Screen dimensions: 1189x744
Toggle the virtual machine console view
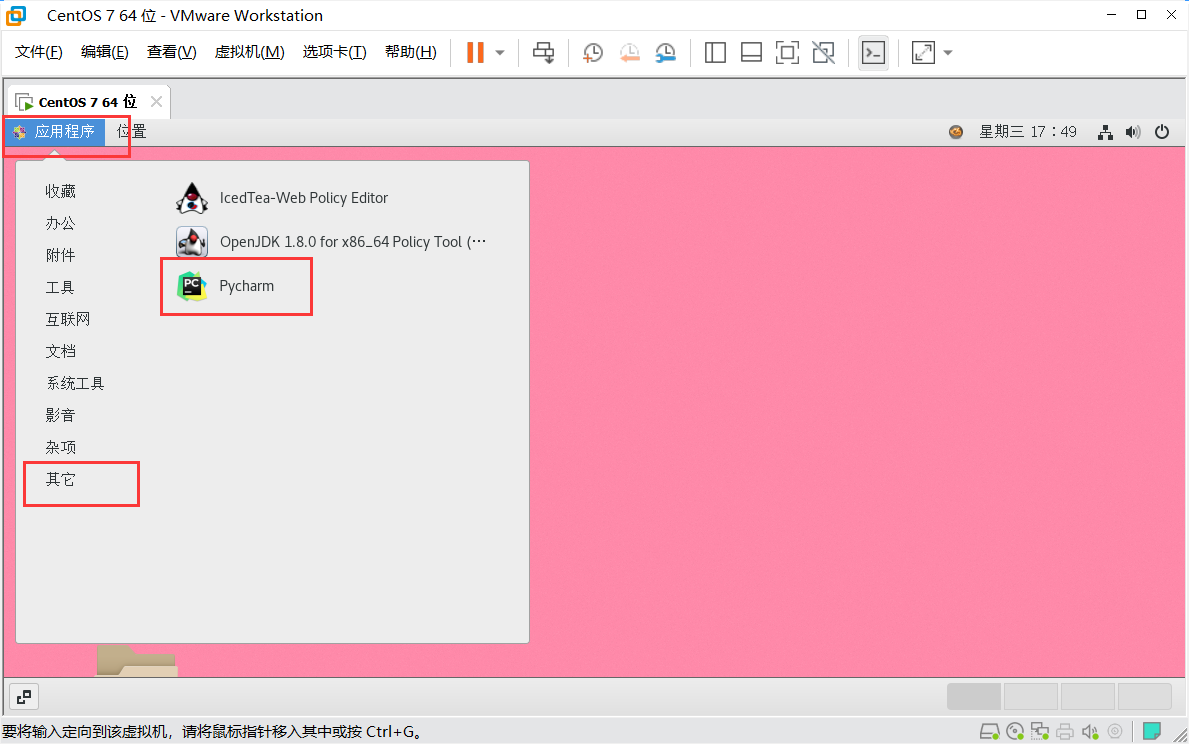(873, 52)
